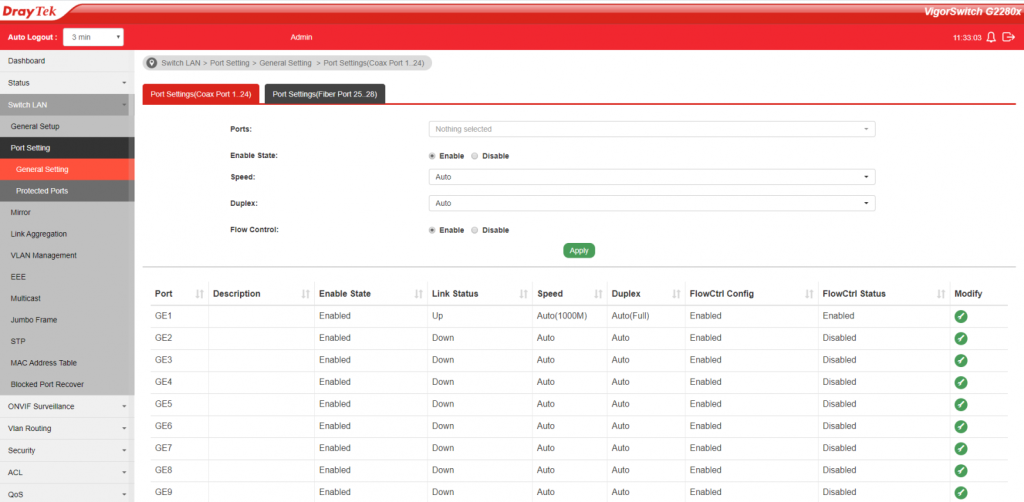Image resolution: width=1024 pixels, height=502 pixels.
Task: Click the green Apply button
Action: tap(579, 250)
